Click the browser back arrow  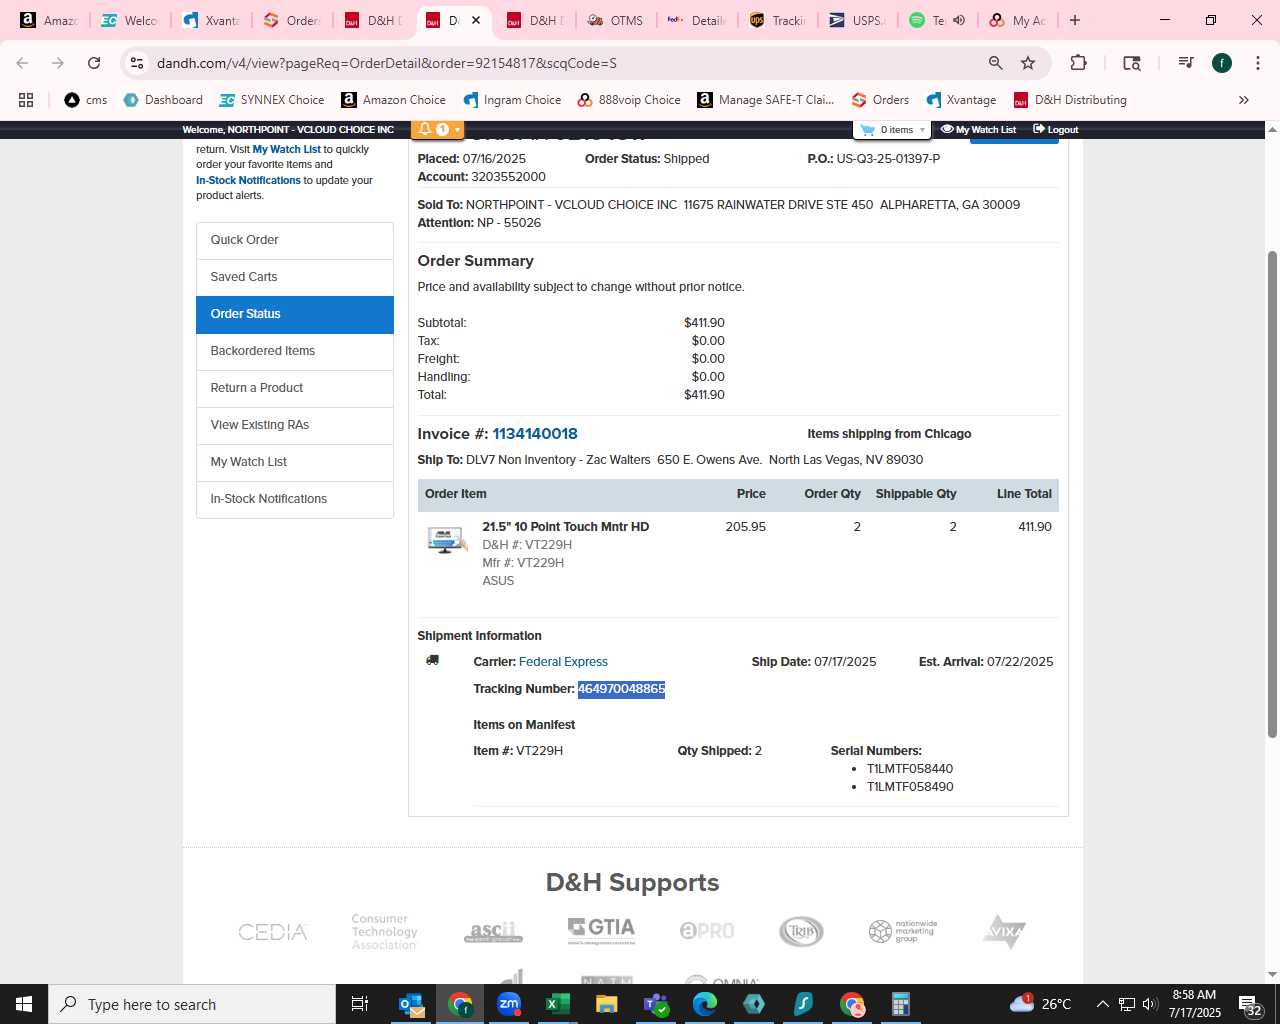pyautogui.click(x=22, y=63)
